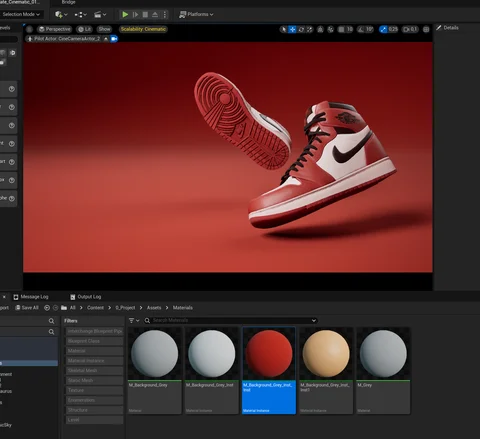Toggle the world/local coordinate space icon
The width and height of the screenshot is (480, 439).
(320, 29)
